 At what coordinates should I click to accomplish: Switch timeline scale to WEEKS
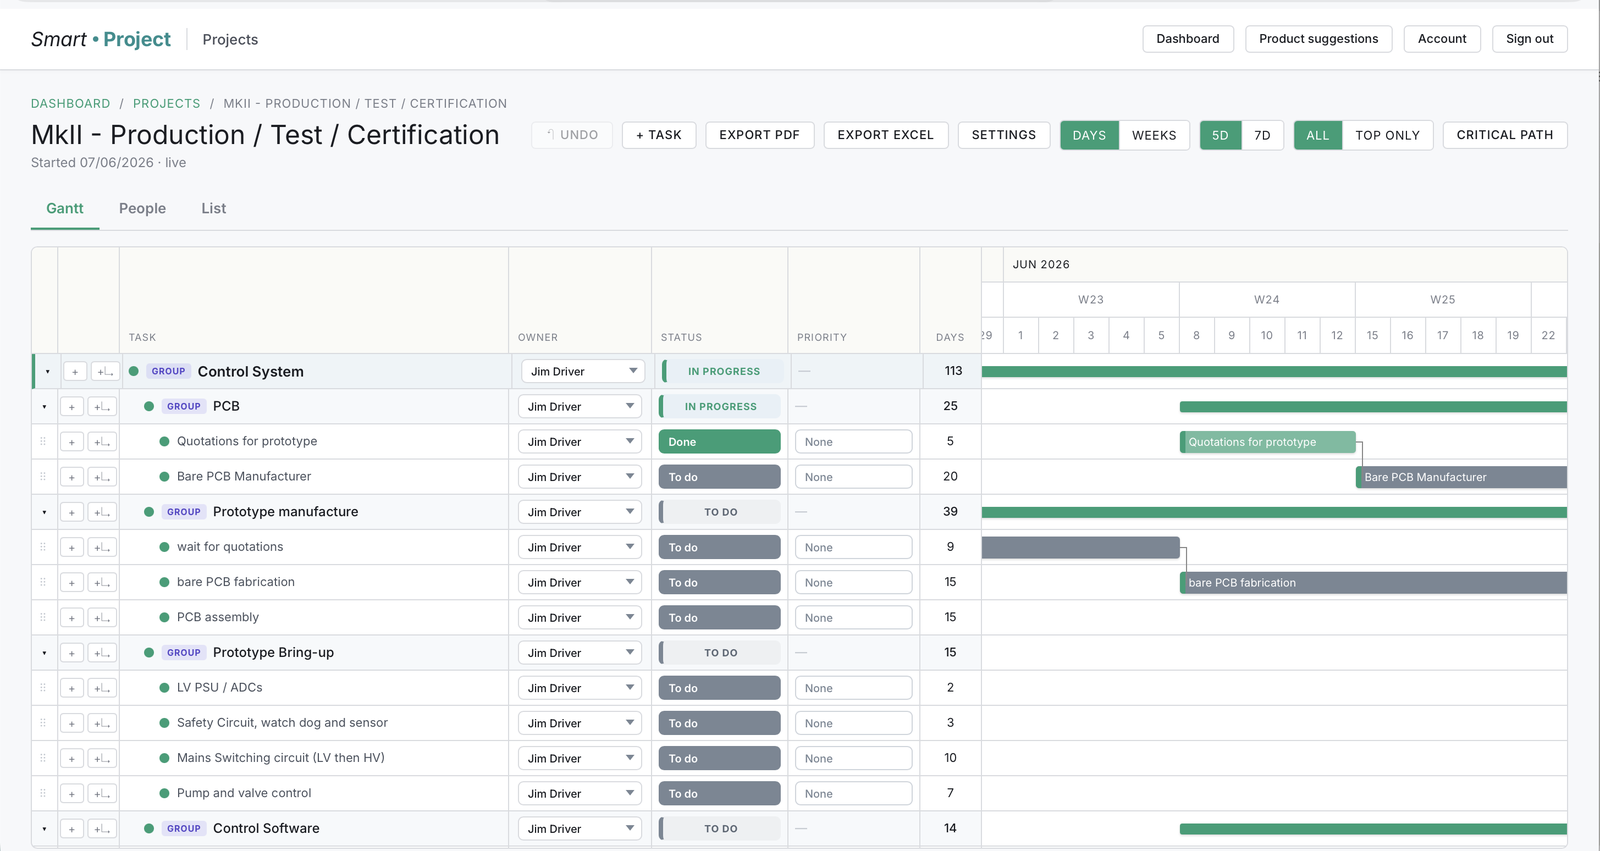point(1154,135)
